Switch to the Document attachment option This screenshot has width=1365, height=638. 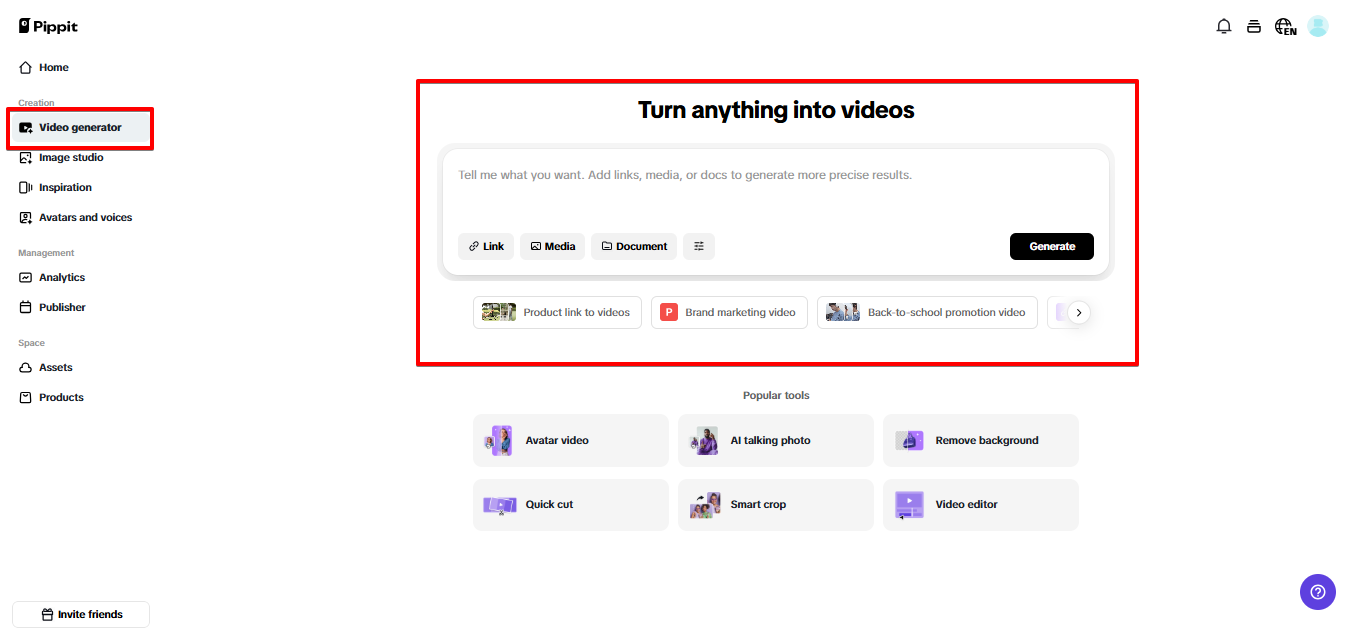coord(633,246)
